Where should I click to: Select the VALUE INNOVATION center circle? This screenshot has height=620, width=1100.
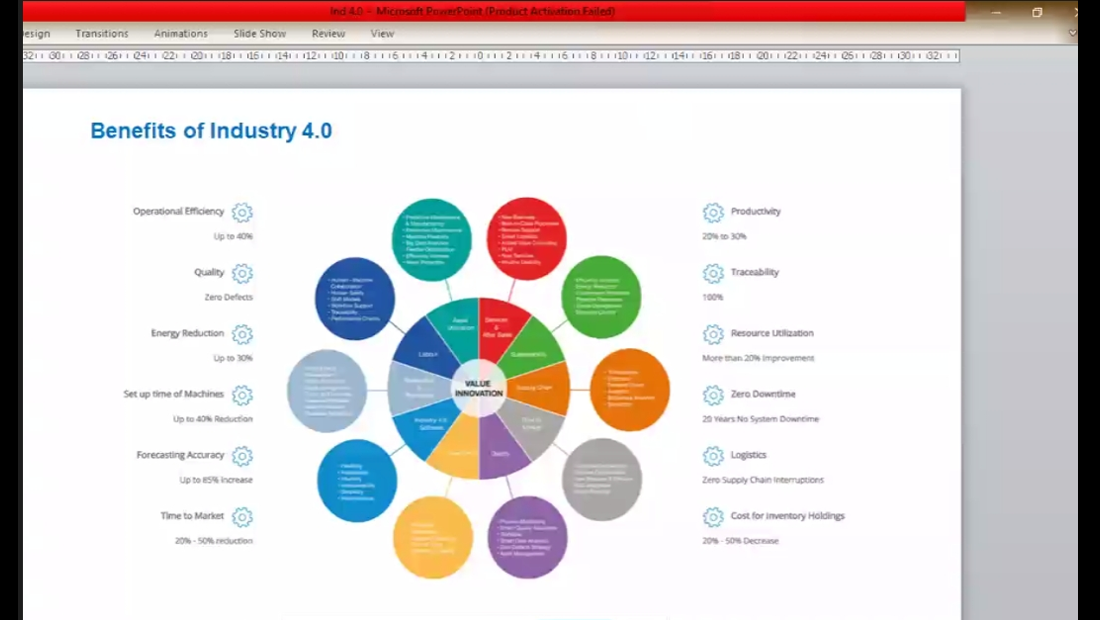click(478, 388)
